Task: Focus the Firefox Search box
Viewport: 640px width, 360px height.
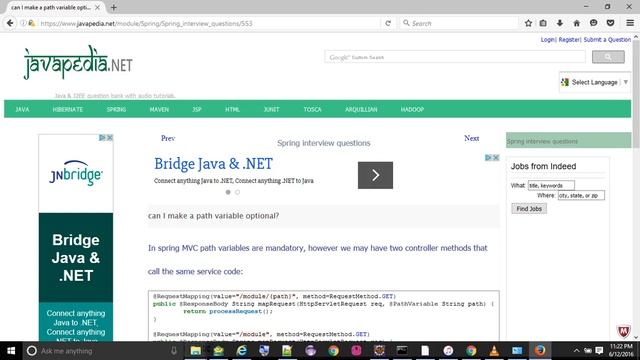Action: 459,23
